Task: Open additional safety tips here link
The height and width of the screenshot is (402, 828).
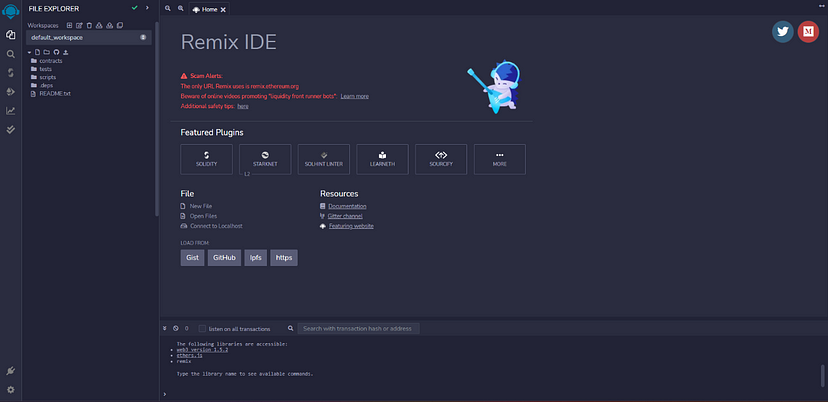Action: 243,106
